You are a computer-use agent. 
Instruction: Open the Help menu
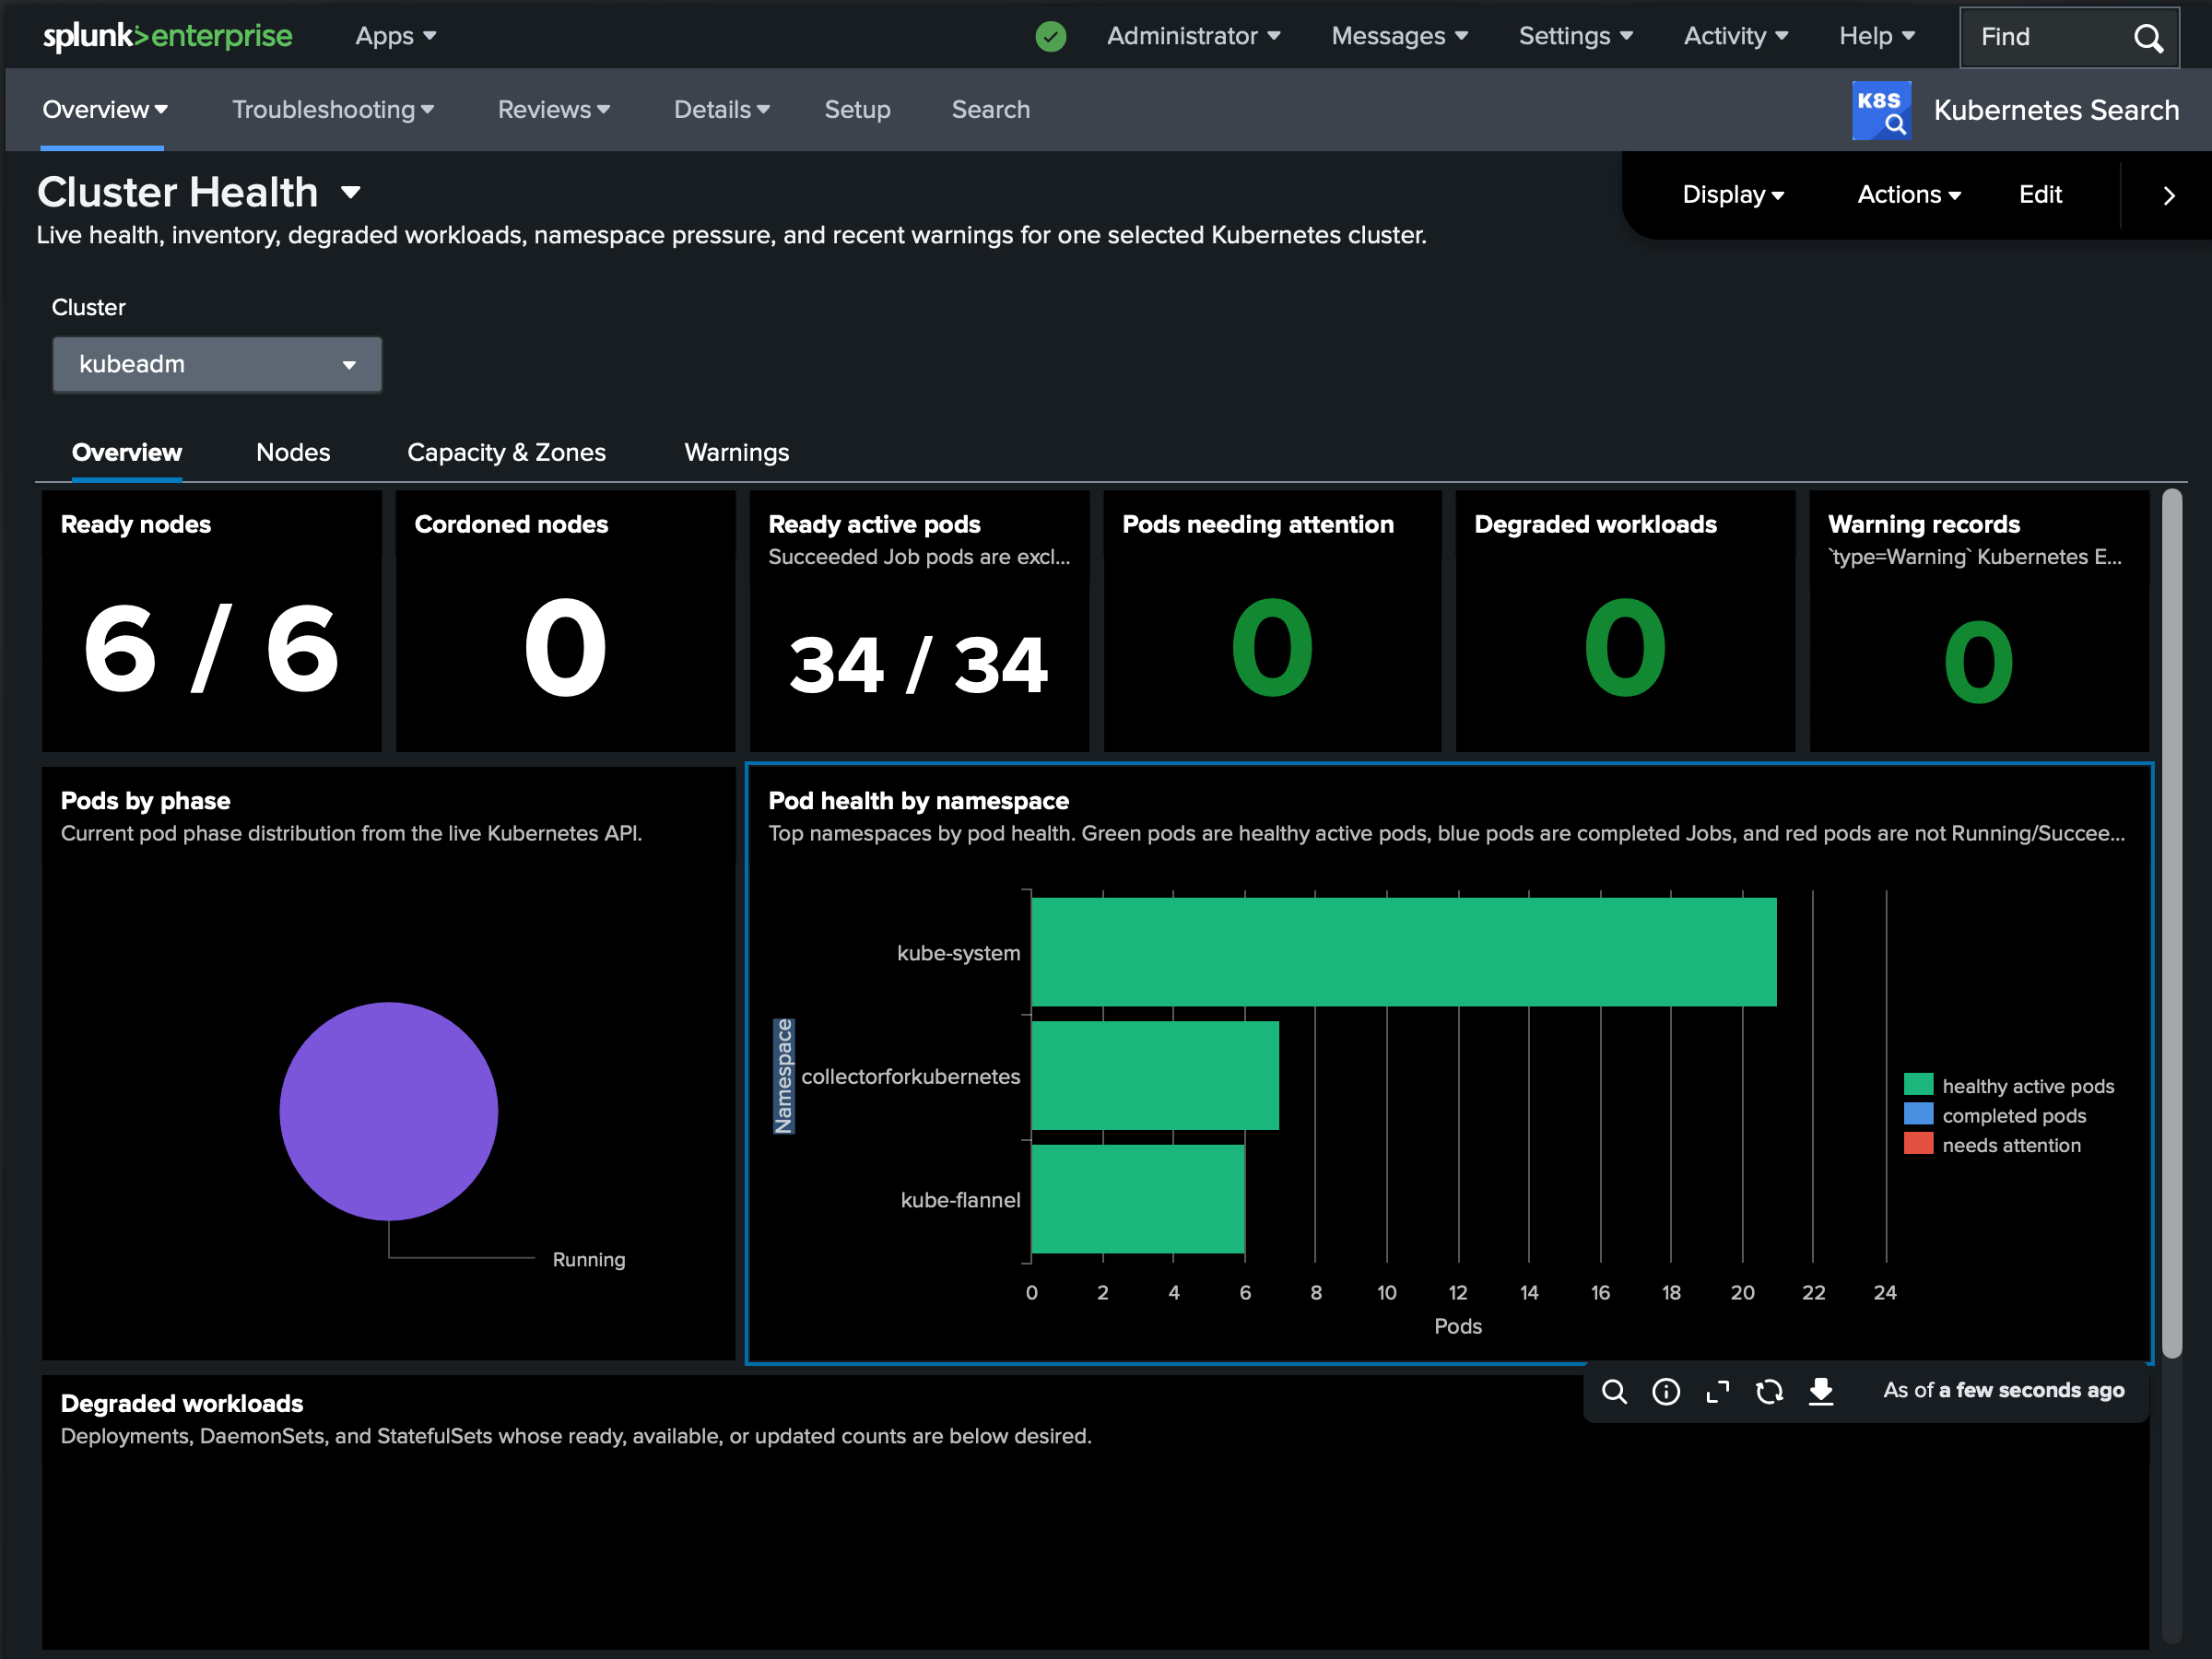tap(1877, 36)
